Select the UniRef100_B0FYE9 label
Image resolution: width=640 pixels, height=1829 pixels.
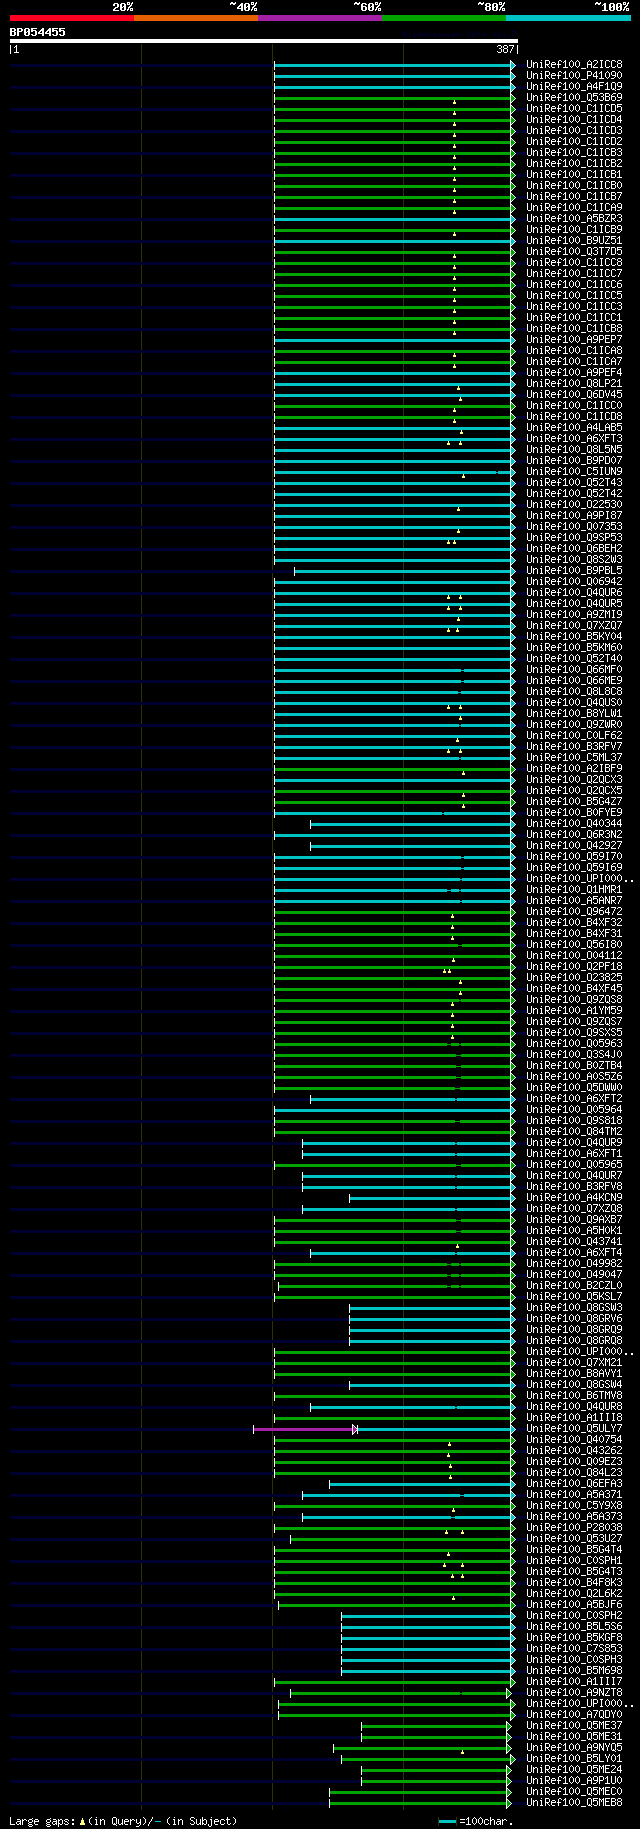[x=574, y=813]
